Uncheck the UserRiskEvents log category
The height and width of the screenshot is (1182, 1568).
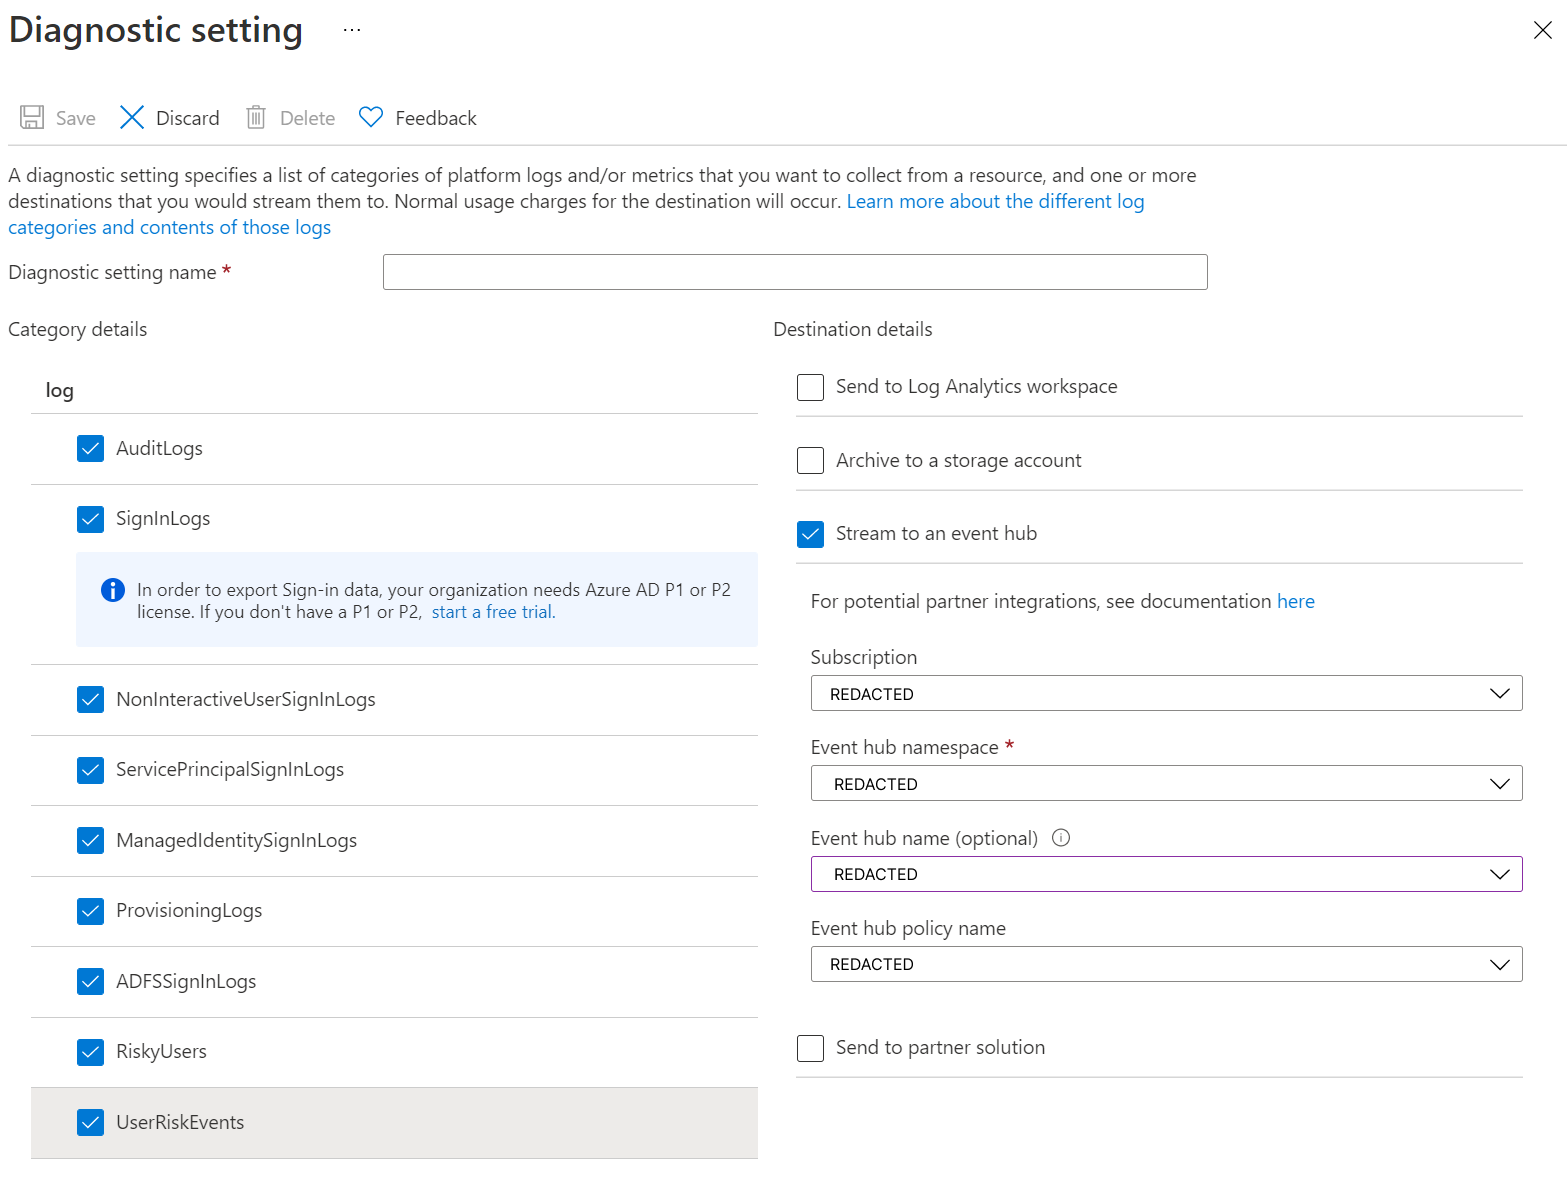[91, 1123]
